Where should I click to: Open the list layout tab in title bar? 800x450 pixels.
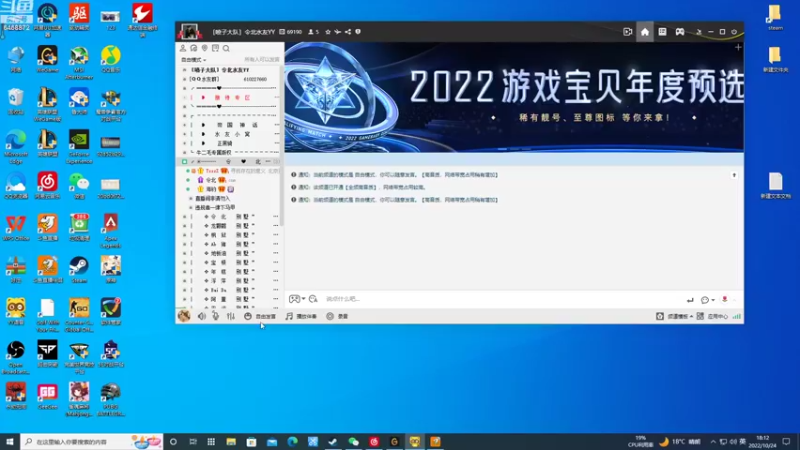pos(662,32)
